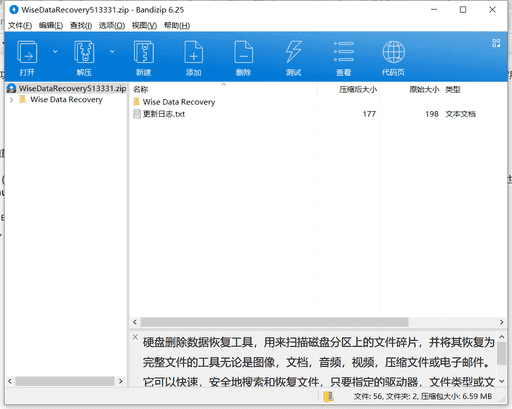Viewport: 512px width, 409px height.
Task: Click the archive icon in the status bar
Action: click(x=328, y=396)
